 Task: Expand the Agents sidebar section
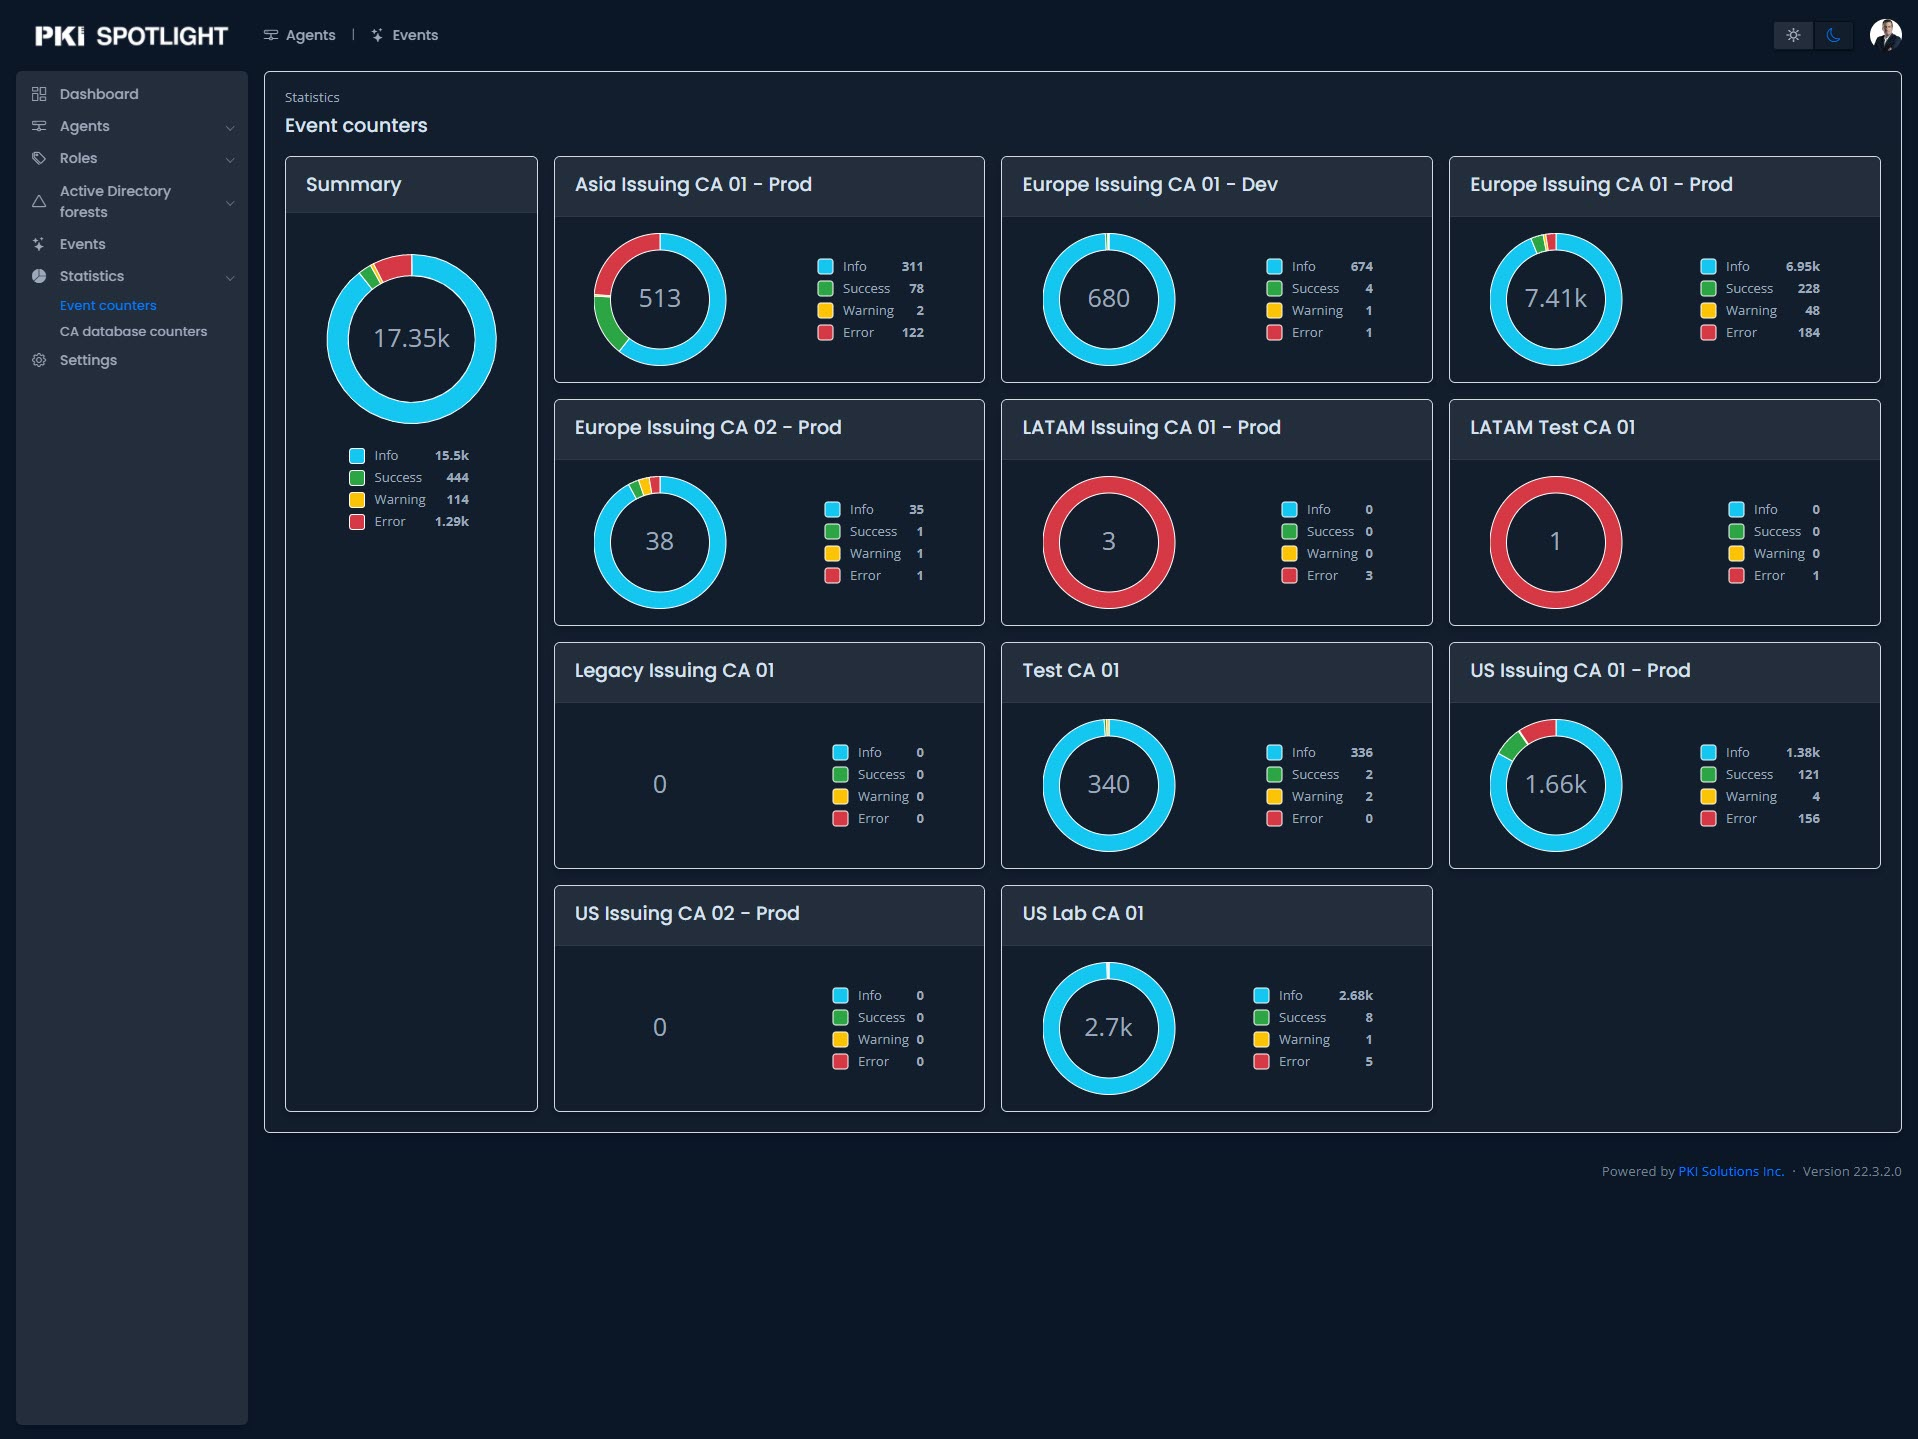click(232, 126)
